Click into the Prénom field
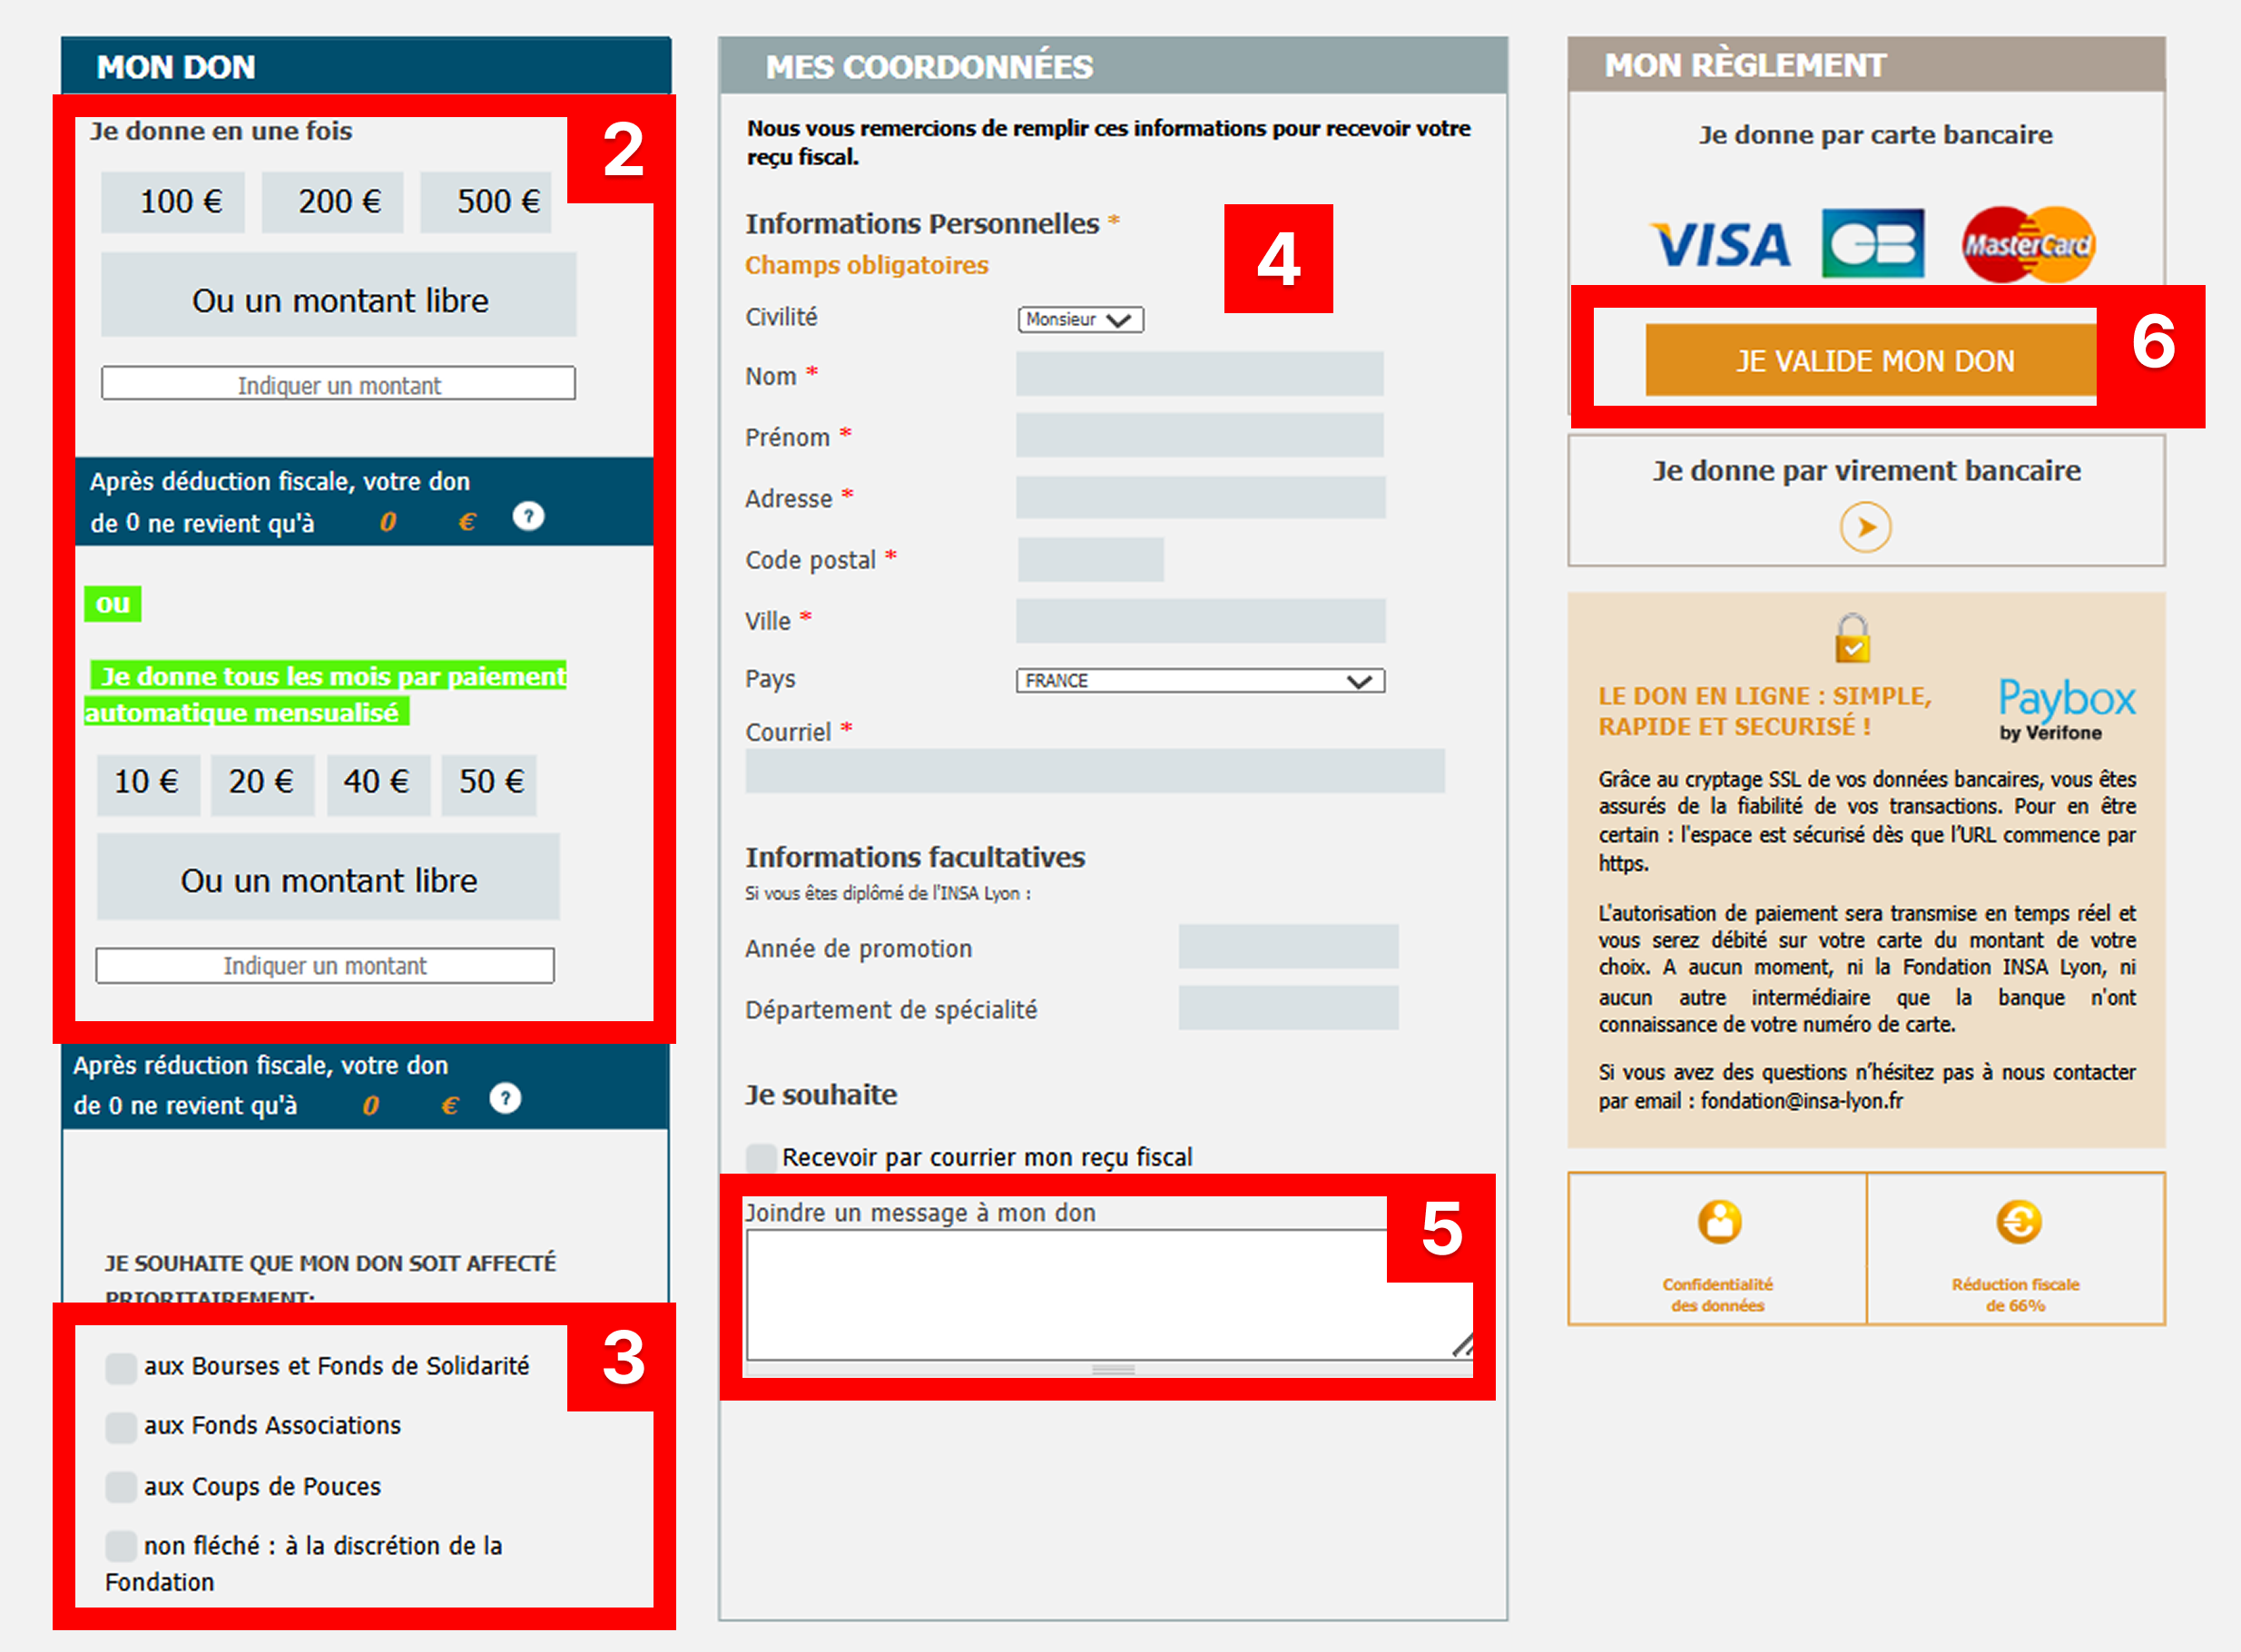Image resolution: width=2241 pixels, height=1652 pixels. (x=1200, y=435)
